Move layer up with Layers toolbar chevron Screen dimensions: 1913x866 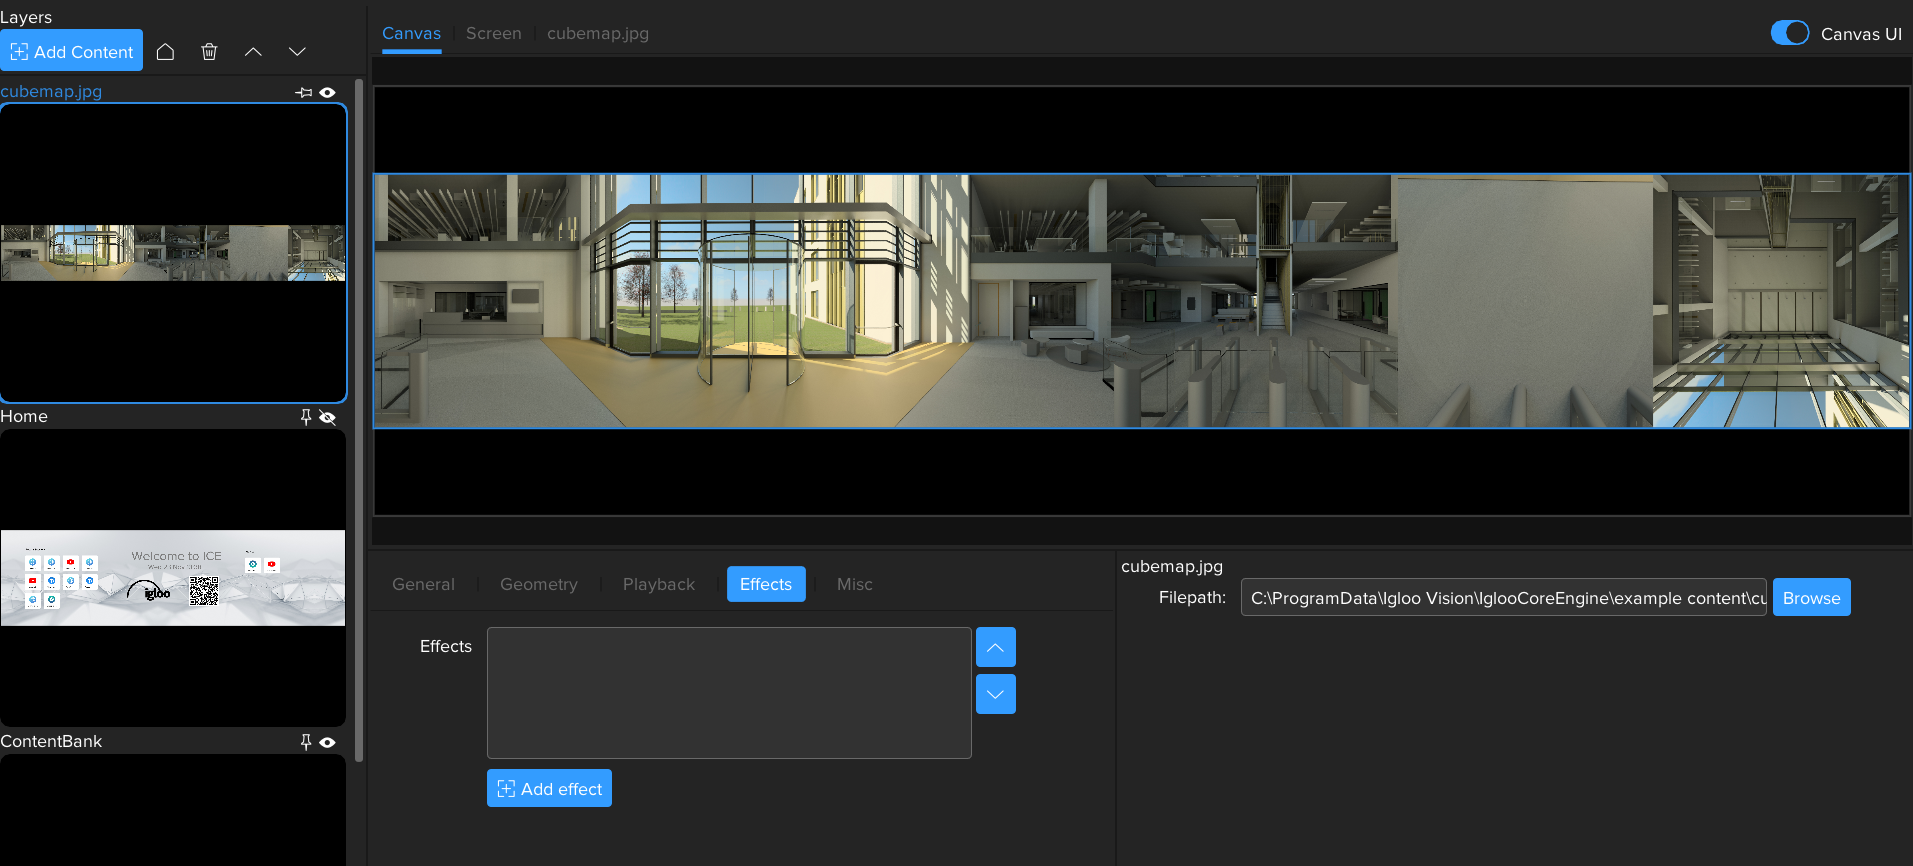point(253,52)
